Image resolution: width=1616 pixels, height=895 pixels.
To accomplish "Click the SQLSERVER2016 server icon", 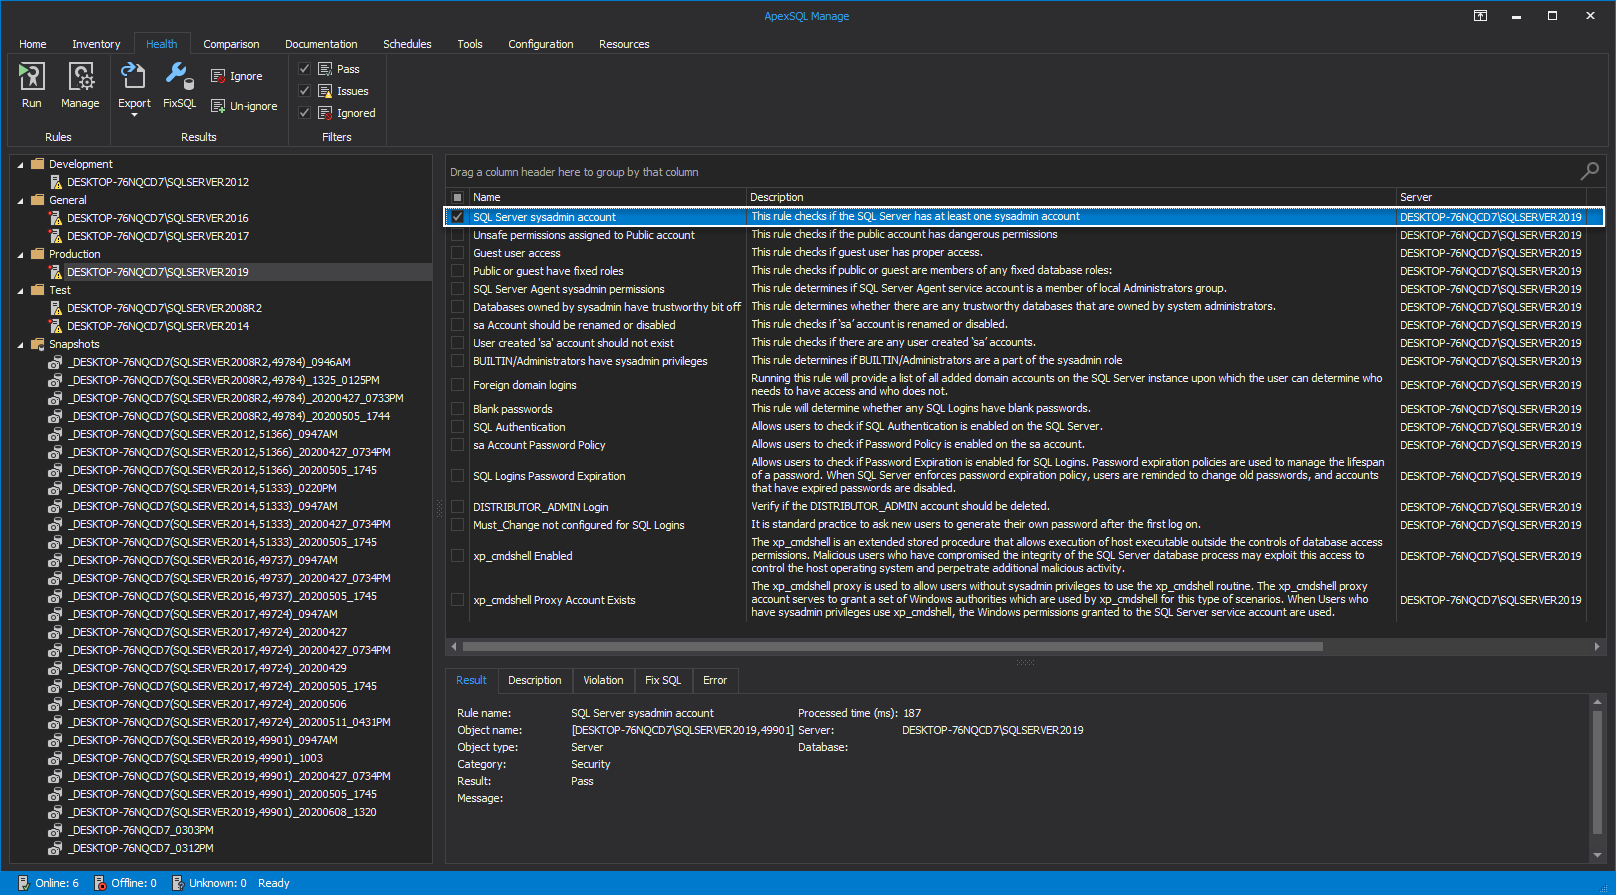I will click(x=56, y=218).
